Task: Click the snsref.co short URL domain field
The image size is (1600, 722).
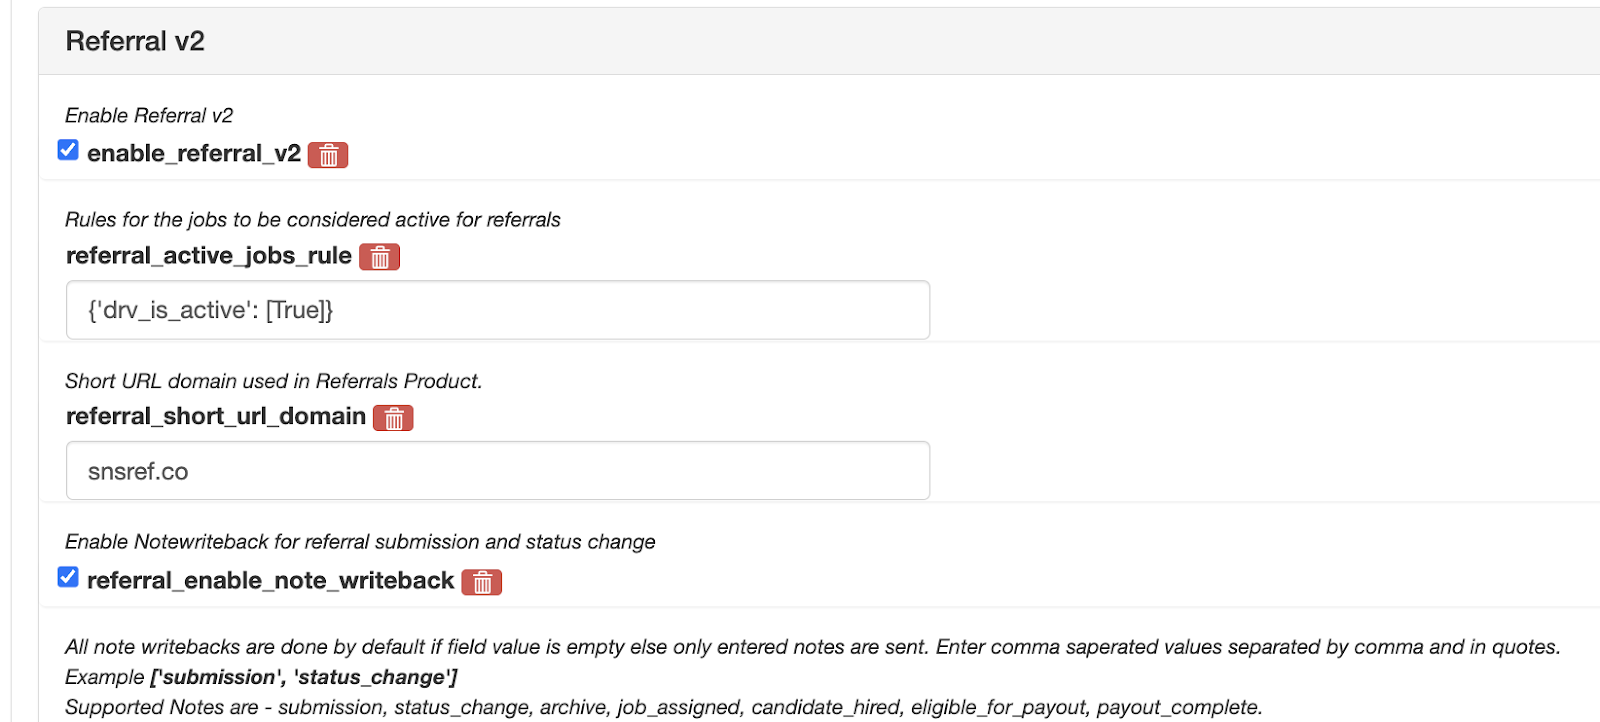Action: click(497, 471)
